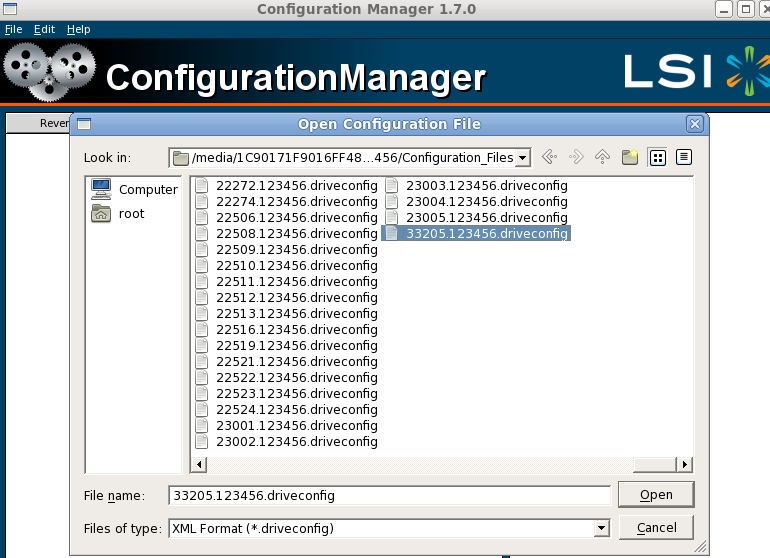This screenshot has width=770, height=558.
Task: Open the Edit menu
Action: [x=43, y=29]
